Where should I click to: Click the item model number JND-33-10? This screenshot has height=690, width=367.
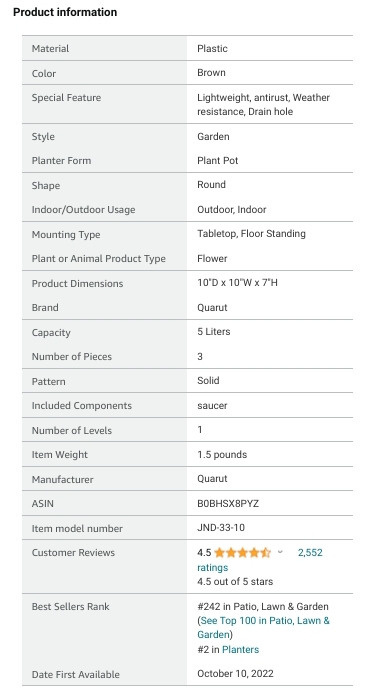point(220,528)
